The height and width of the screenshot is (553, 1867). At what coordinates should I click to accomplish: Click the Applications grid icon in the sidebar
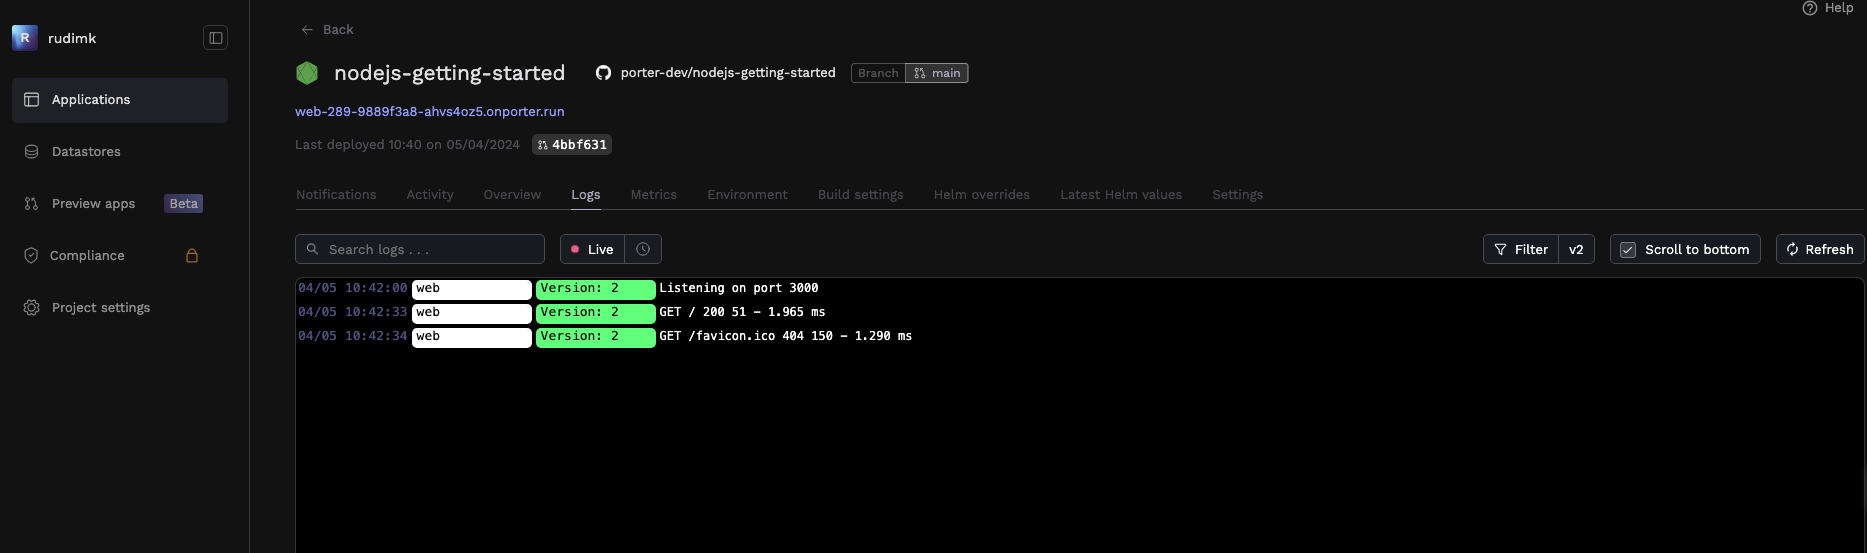coord(31,100)
